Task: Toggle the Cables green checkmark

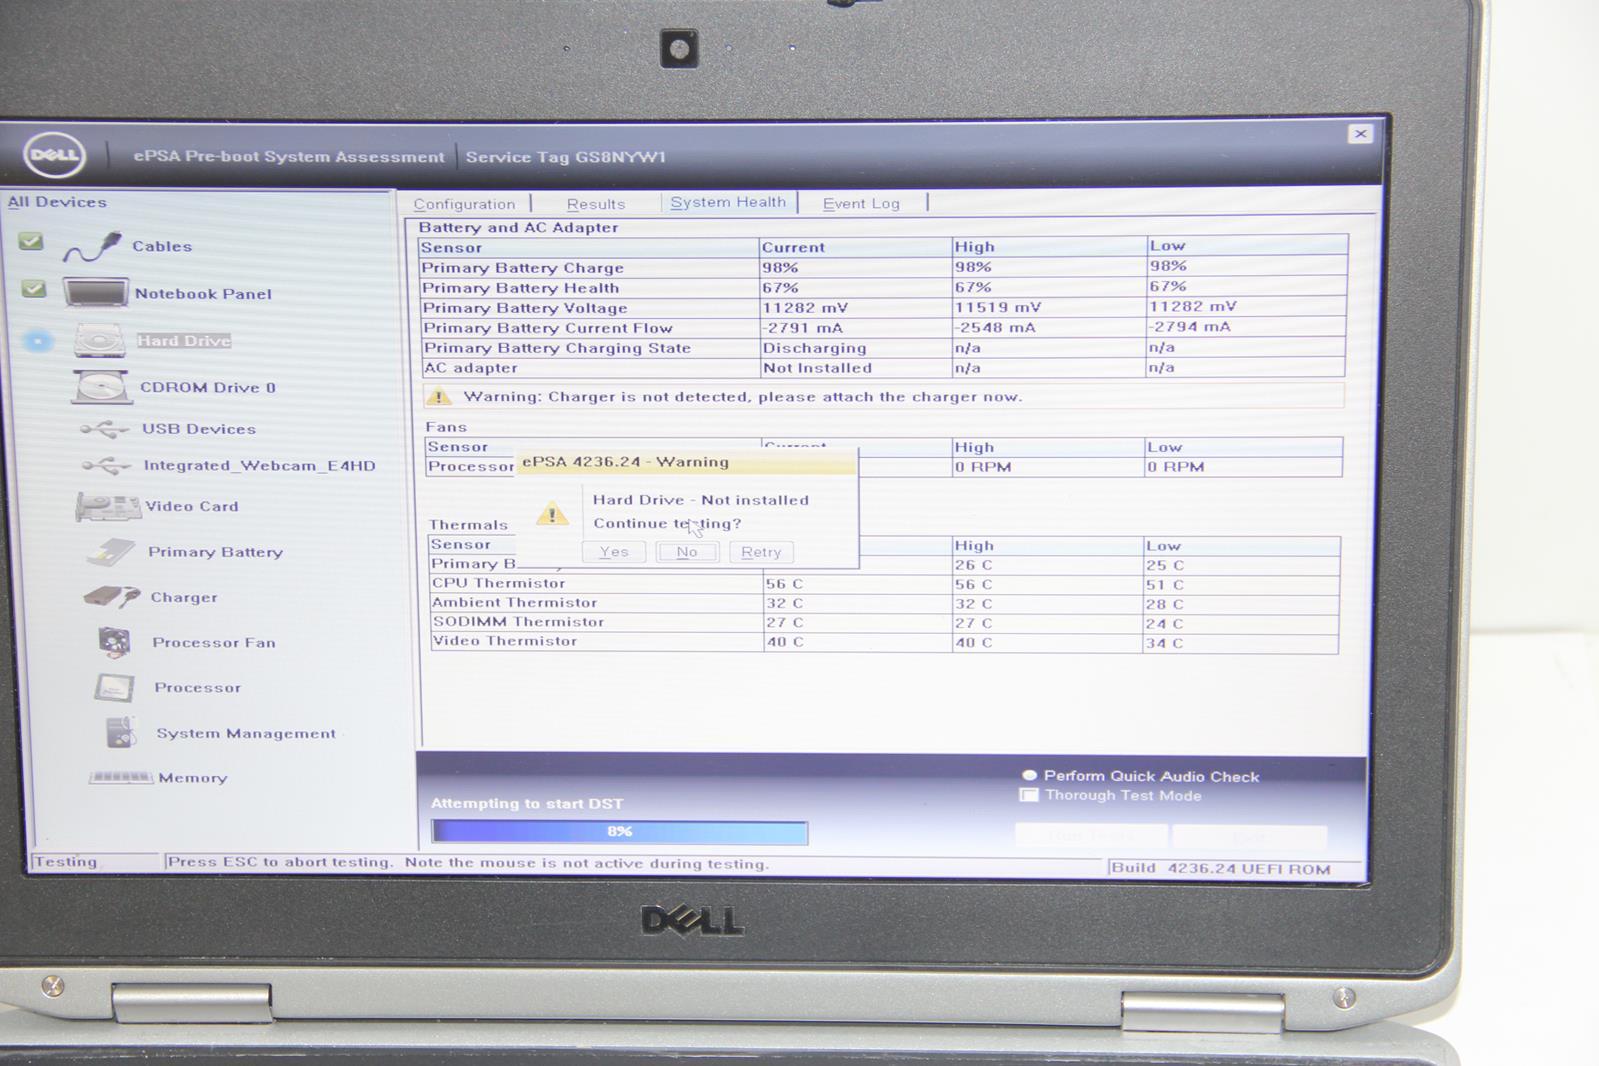Action: (31, 241)
